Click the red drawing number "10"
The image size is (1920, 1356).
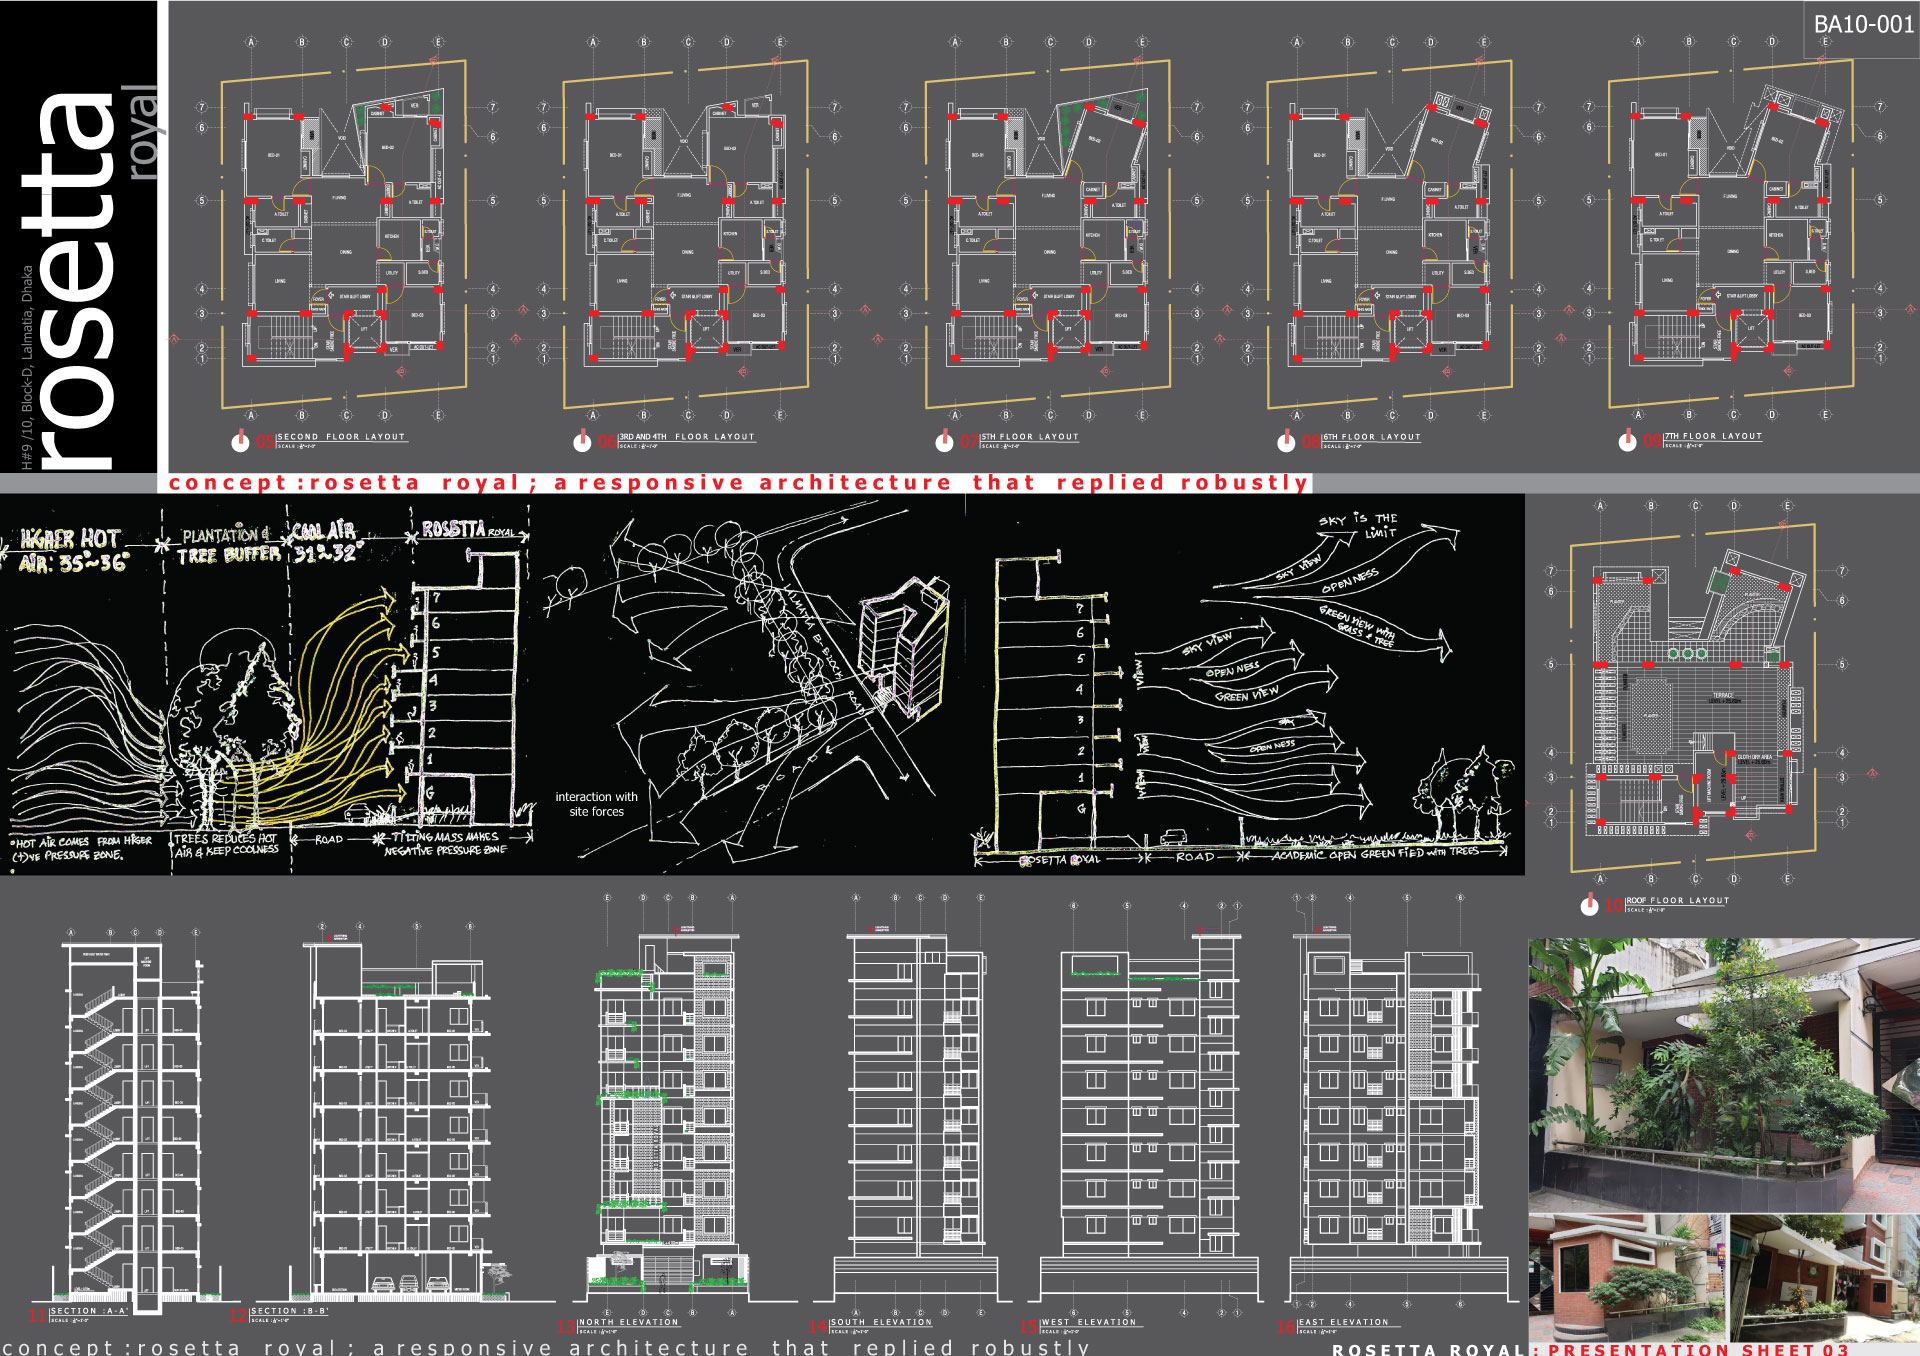(1613, 905)
